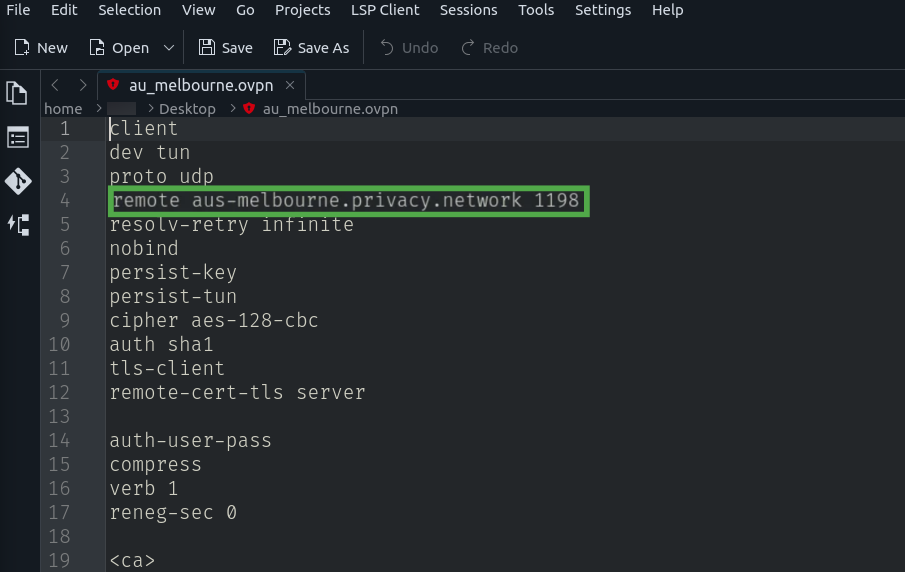Open the Sessions menu
905x572 pixels.
coord(469,10)
